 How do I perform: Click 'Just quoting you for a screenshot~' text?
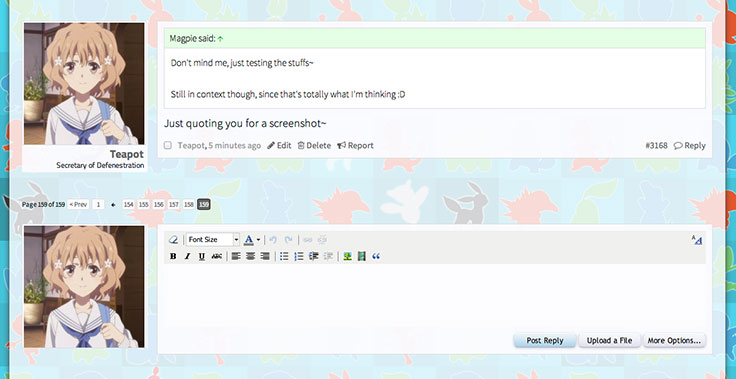click(245, 124)
